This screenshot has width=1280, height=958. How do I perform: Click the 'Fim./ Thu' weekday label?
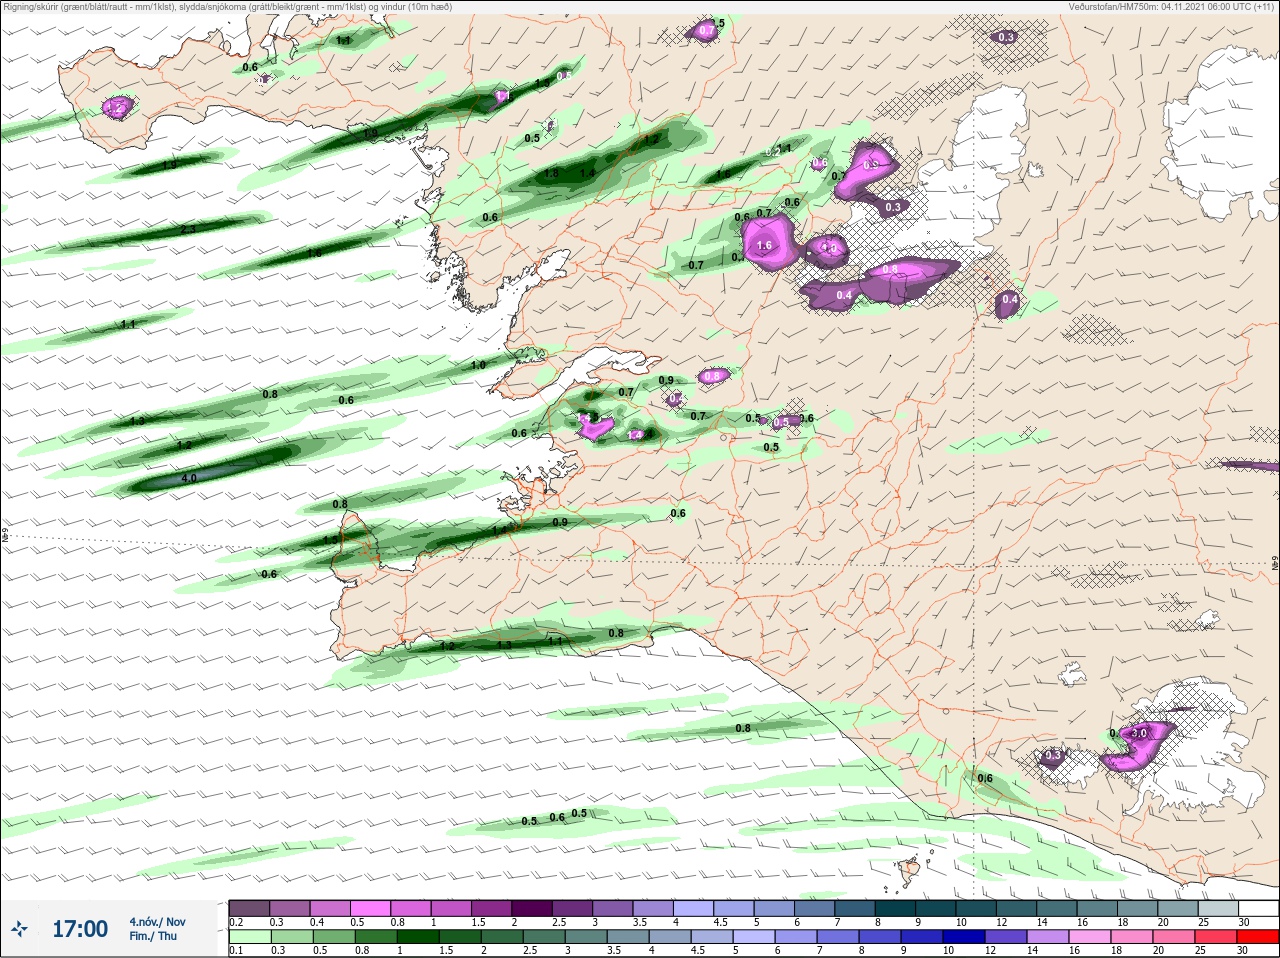(x=153, y=936)
